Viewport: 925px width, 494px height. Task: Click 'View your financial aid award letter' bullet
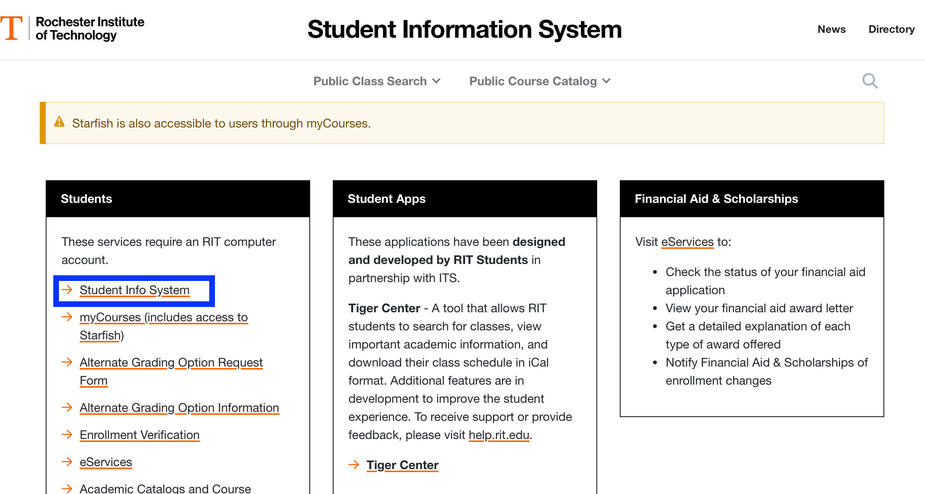(759, 308)
